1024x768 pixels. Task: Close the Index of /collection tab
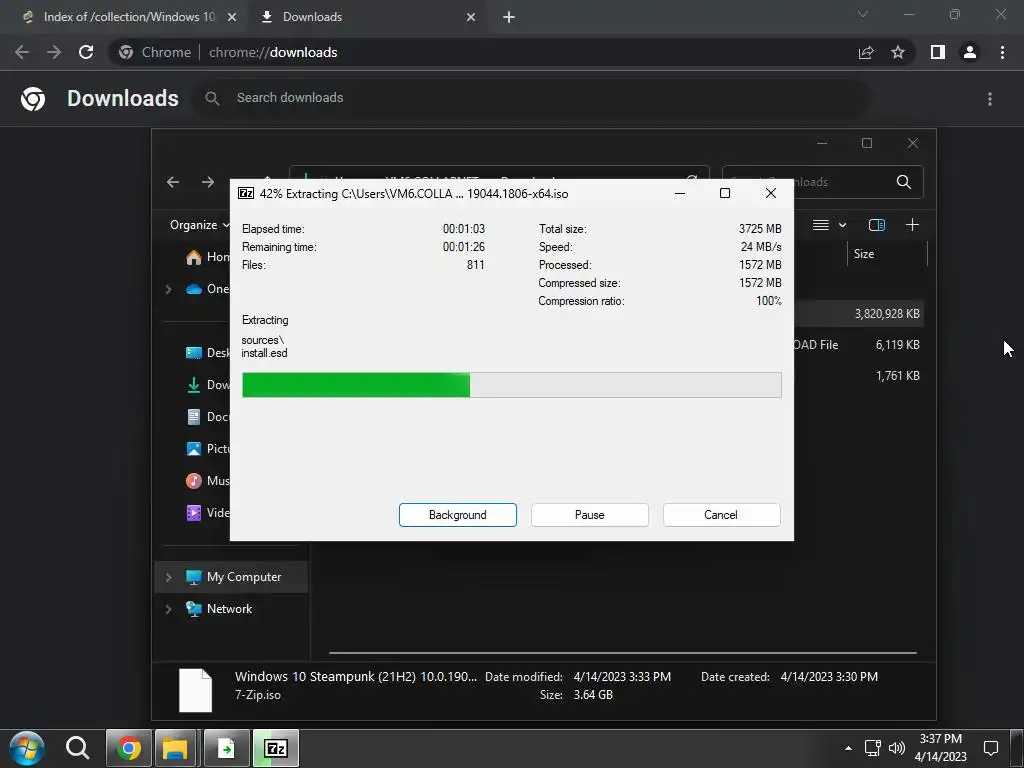pos(232,18)
